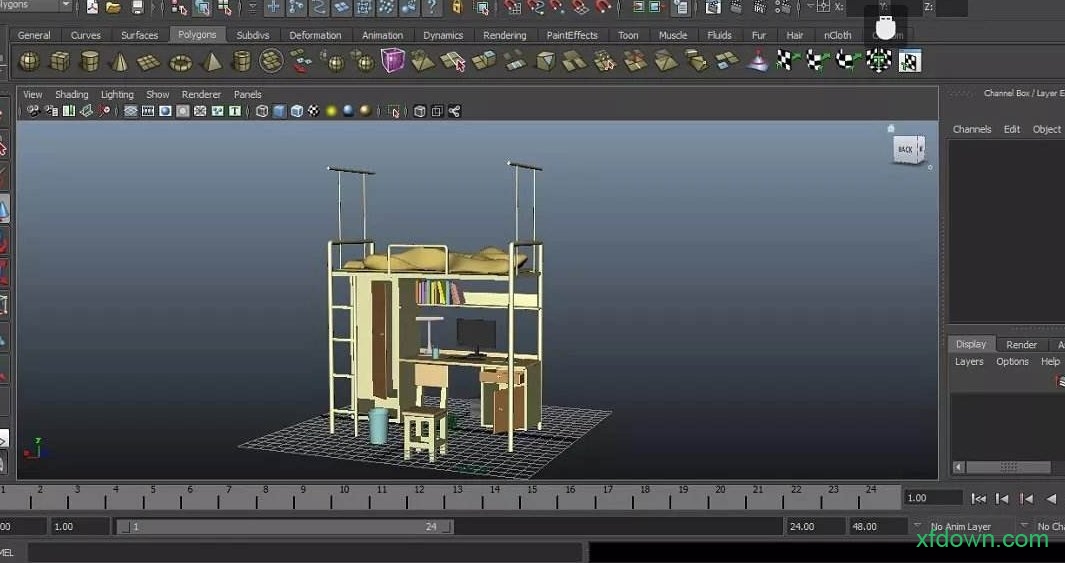
Task: Click the polygon cylinder shelf icon
Action: [x=90, y=62]
